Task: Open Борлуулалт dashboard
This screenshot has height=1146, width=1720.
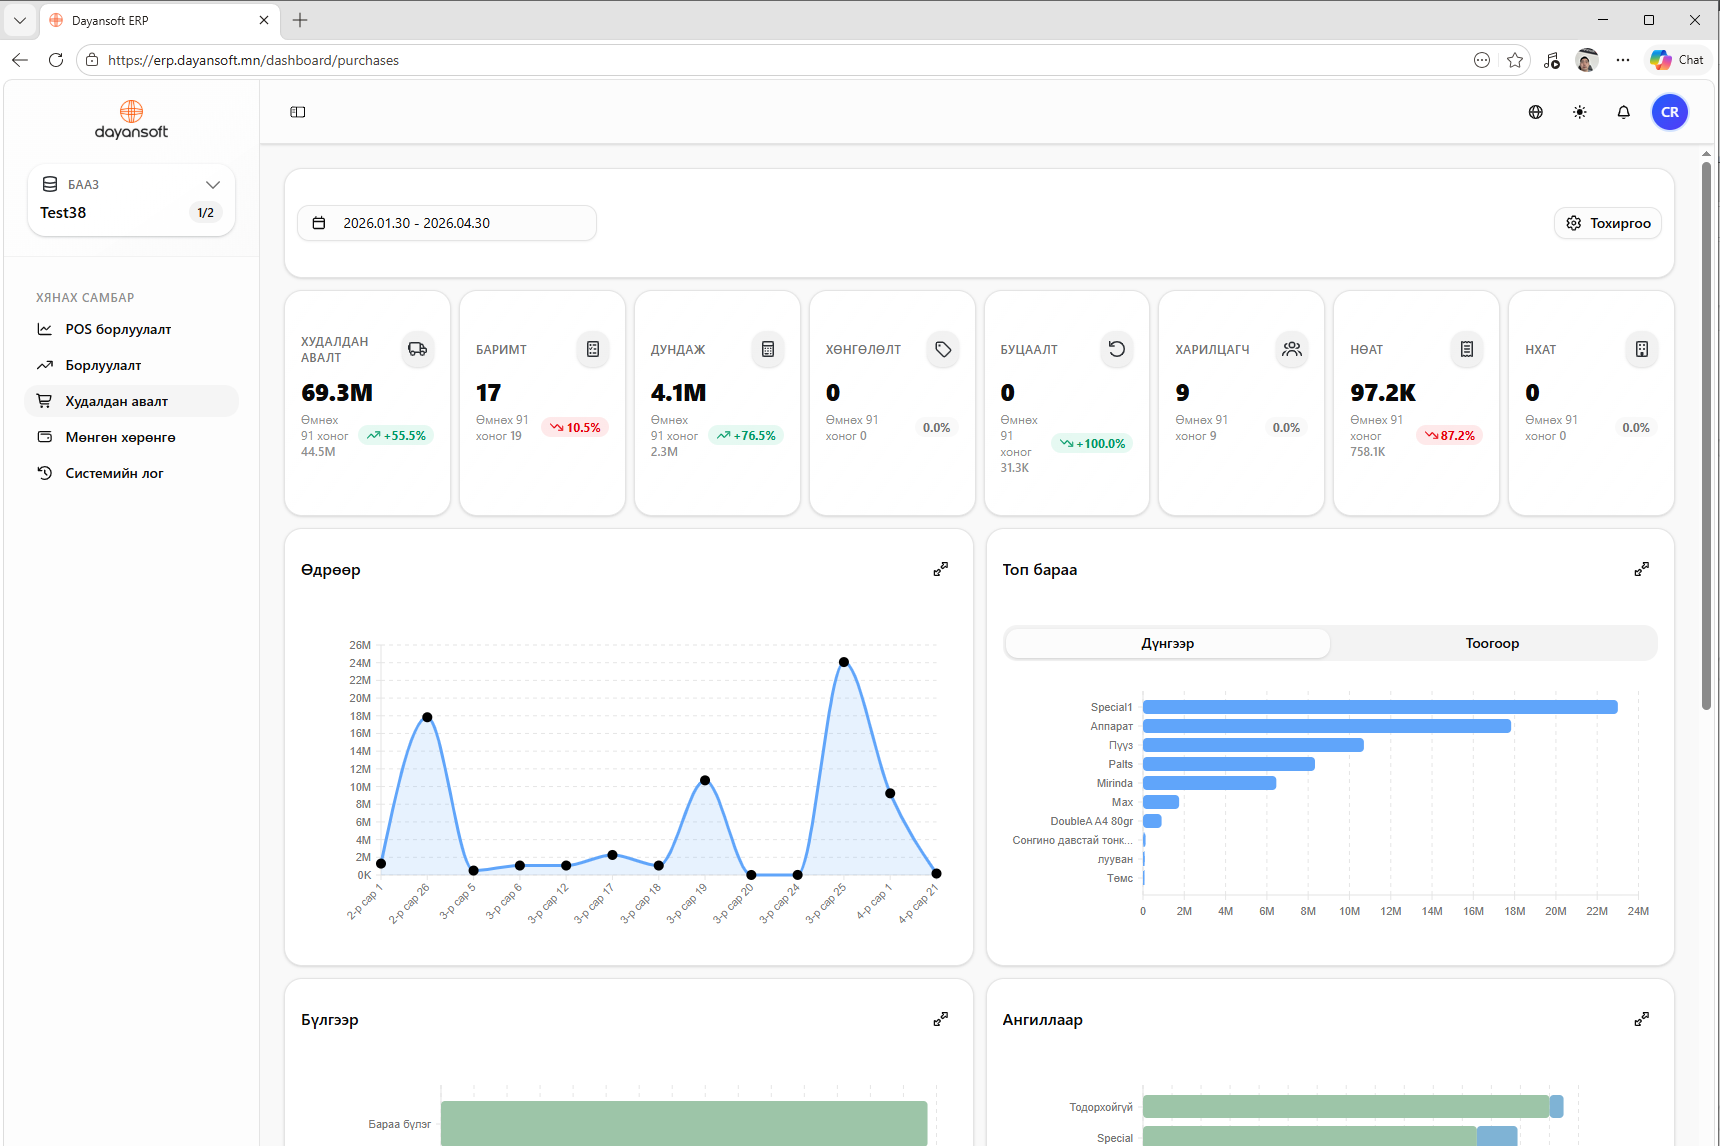Action: (131, 365)
